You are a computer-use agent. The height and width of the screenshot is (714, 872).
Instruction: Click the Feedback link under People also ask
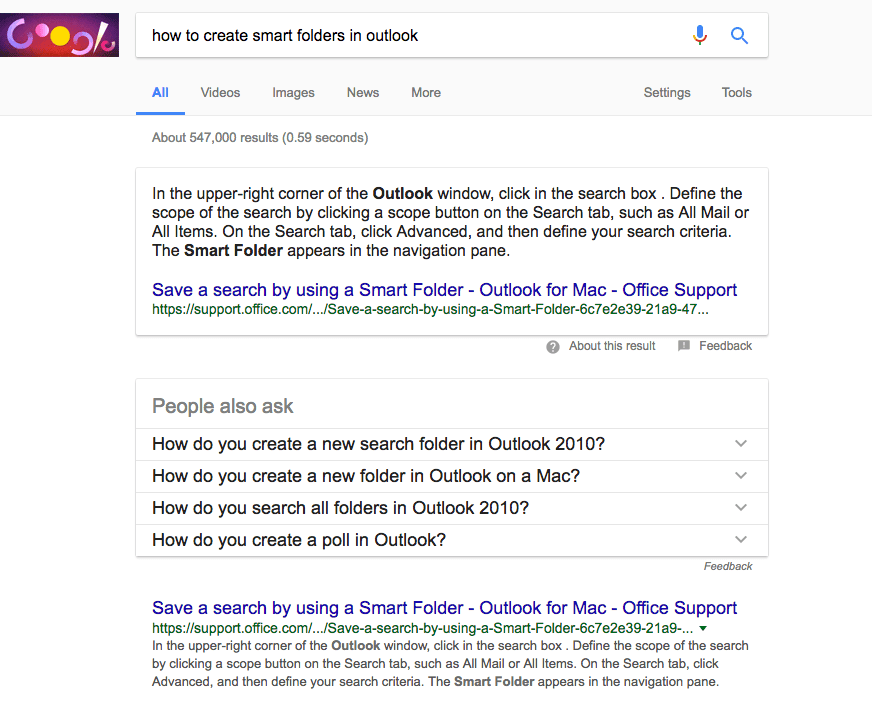click(728, 566)
